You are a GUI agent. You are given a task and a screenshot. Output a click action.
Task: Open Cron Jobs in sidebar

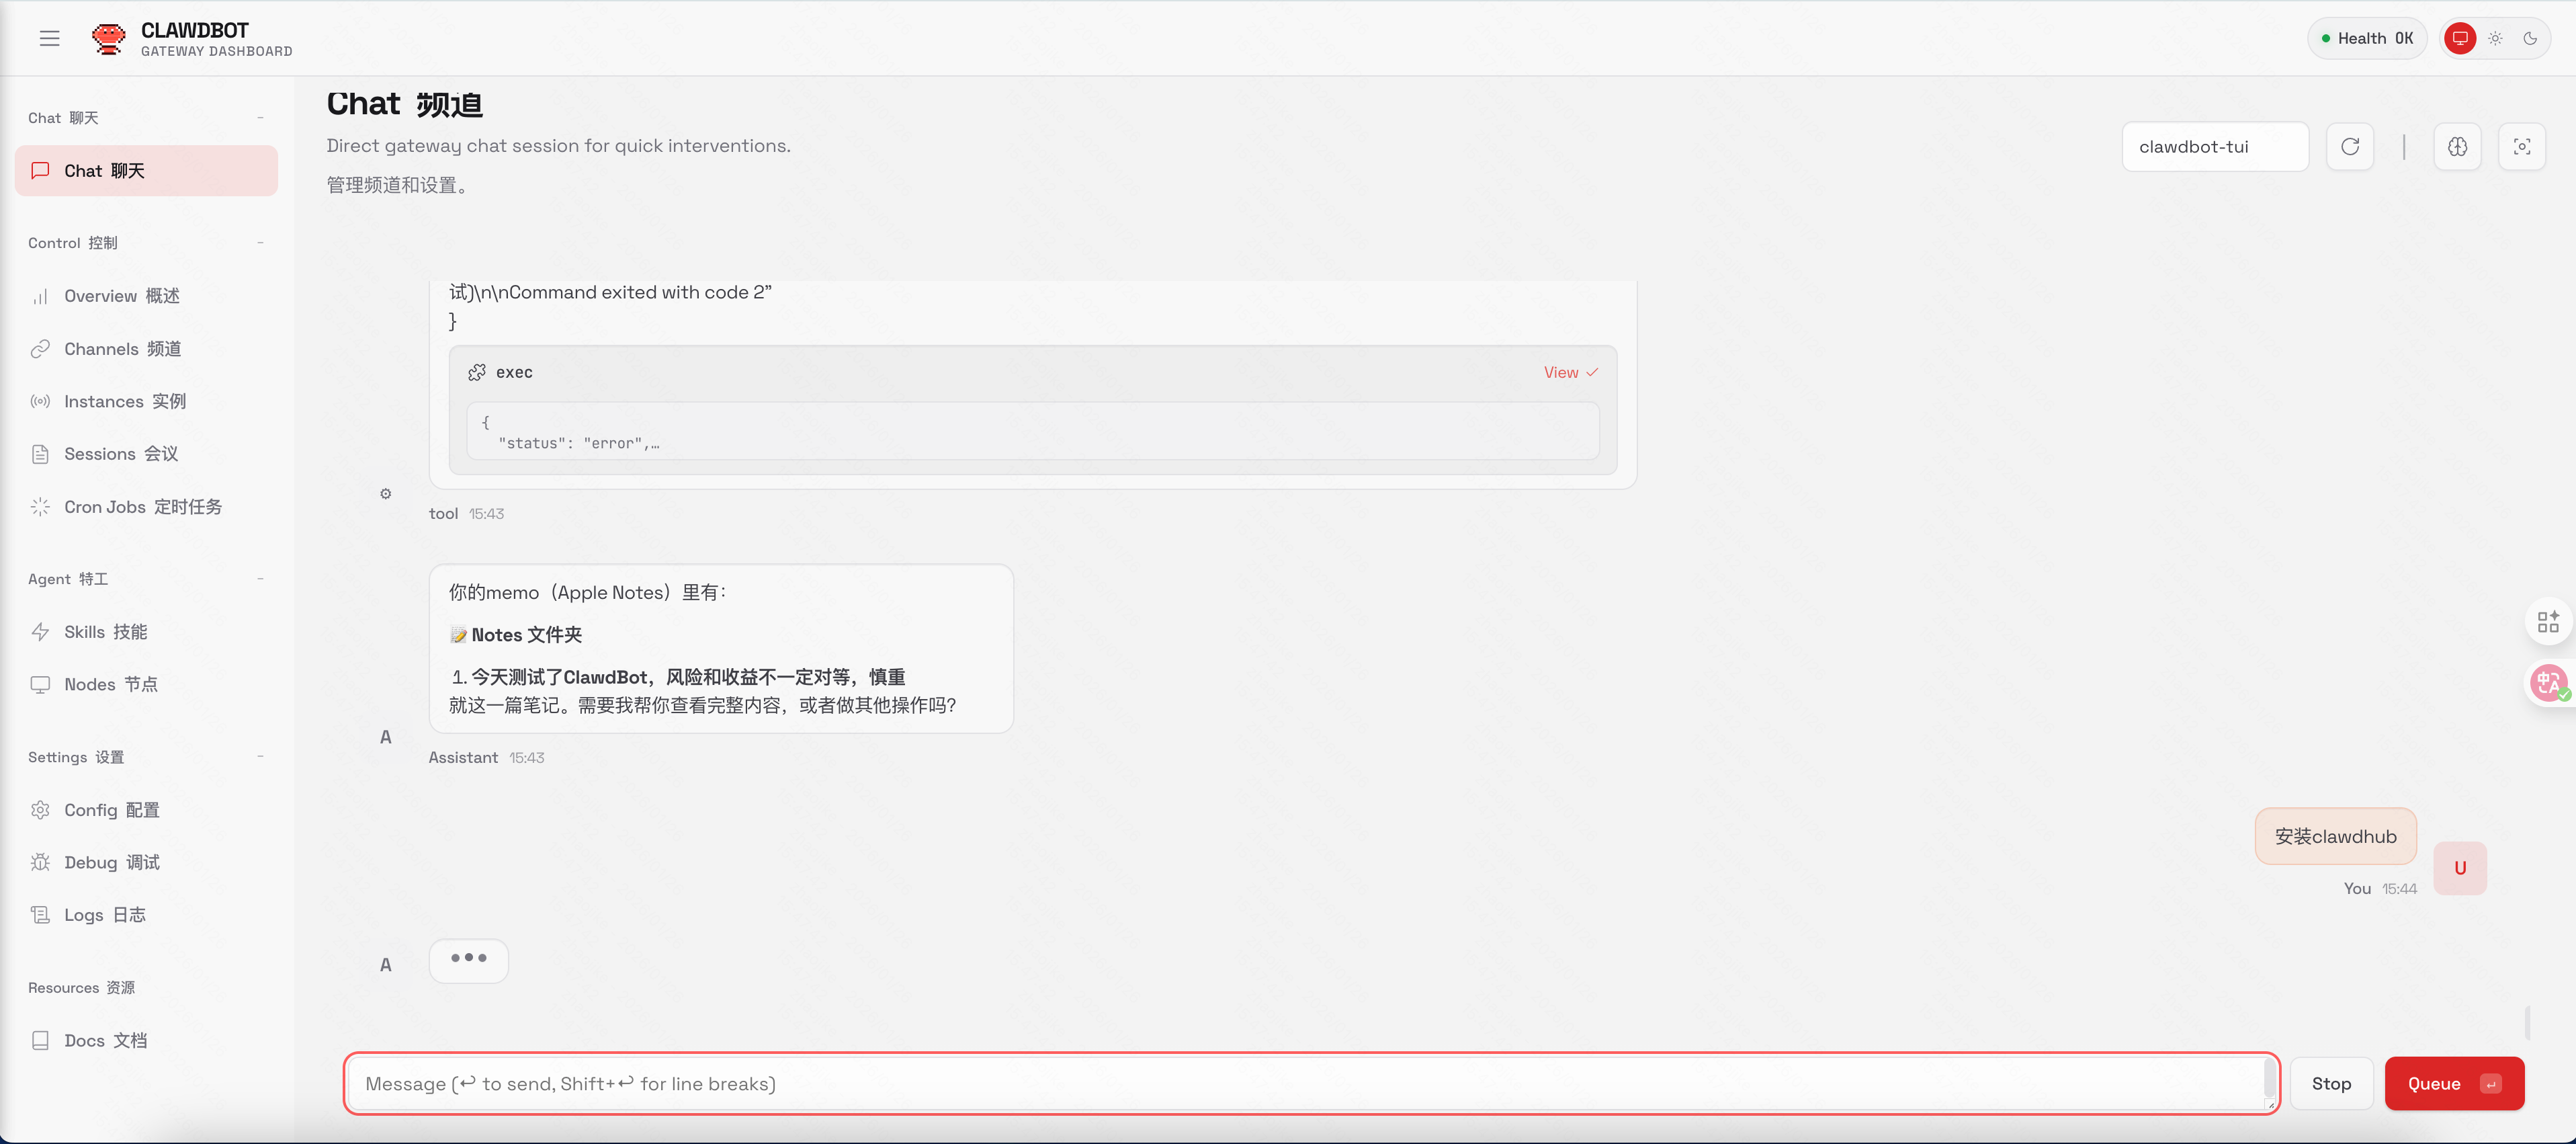[142, 507]
